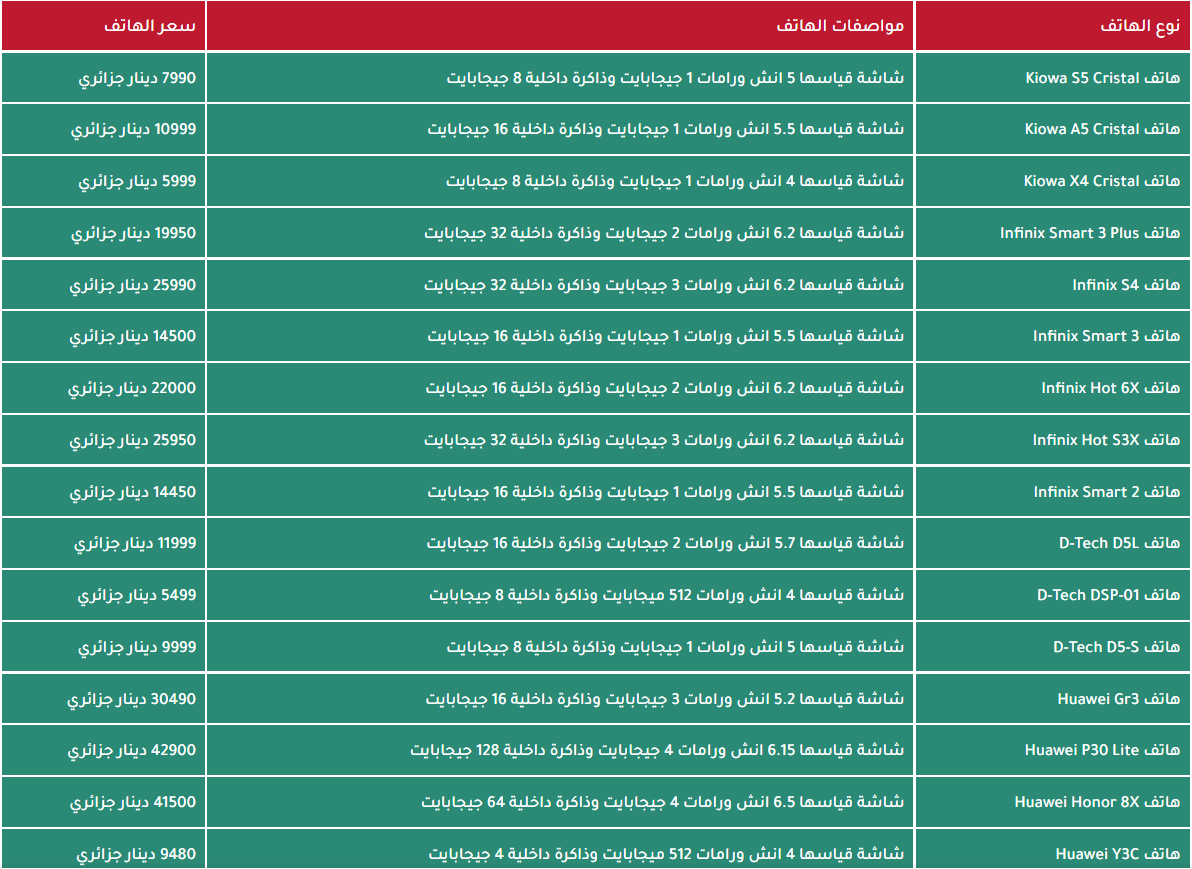
Task: Select the Kiowa A5 Cristal phone cell
Action: [x=1053, y=129]
